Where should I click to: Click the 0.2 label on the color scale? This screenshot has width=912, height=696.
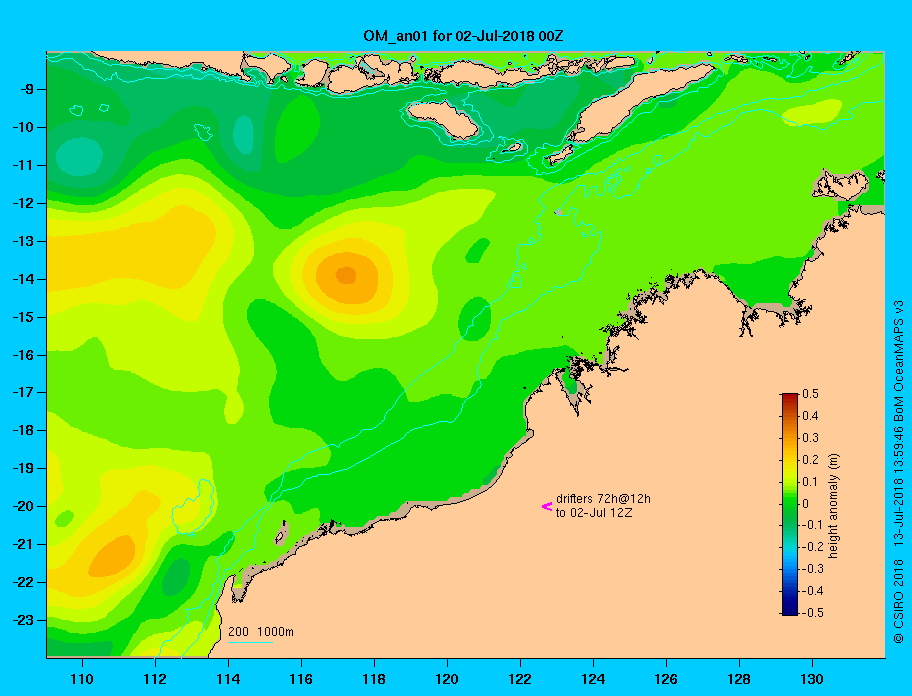(810, 460)
